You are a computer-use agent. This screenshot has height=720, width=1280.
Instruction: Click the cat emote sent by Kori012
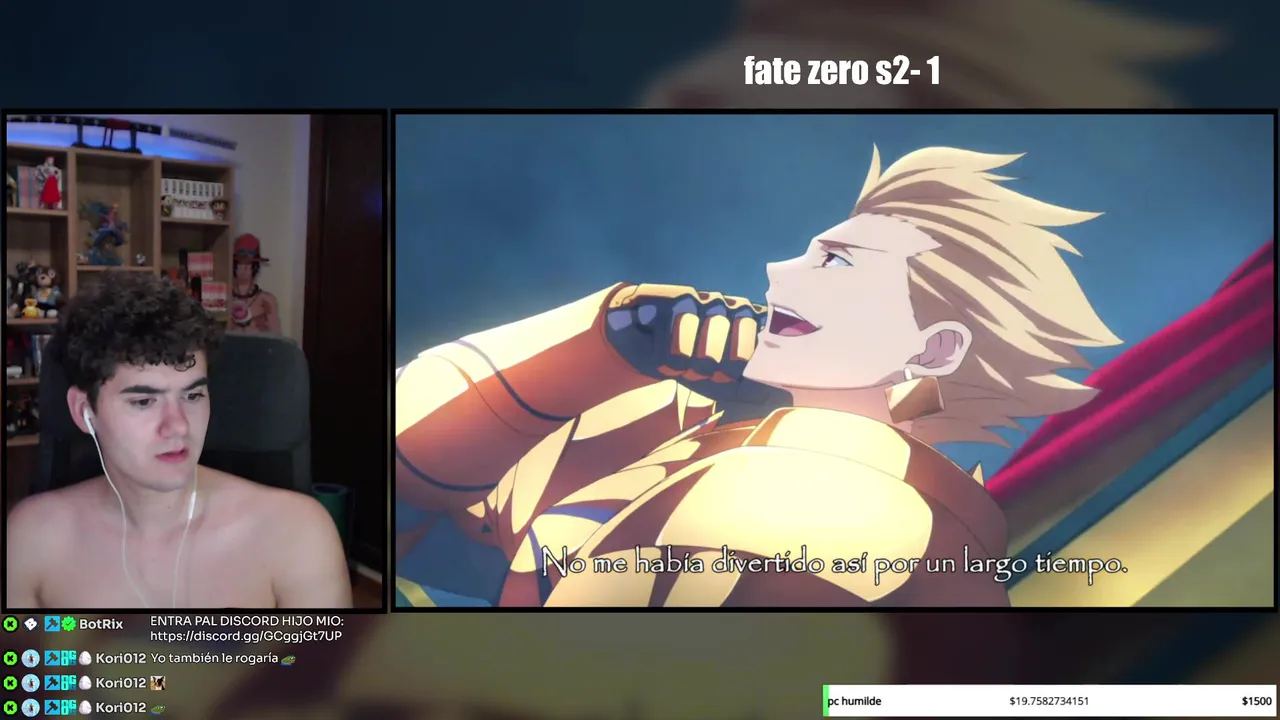(x=158, y=683)
